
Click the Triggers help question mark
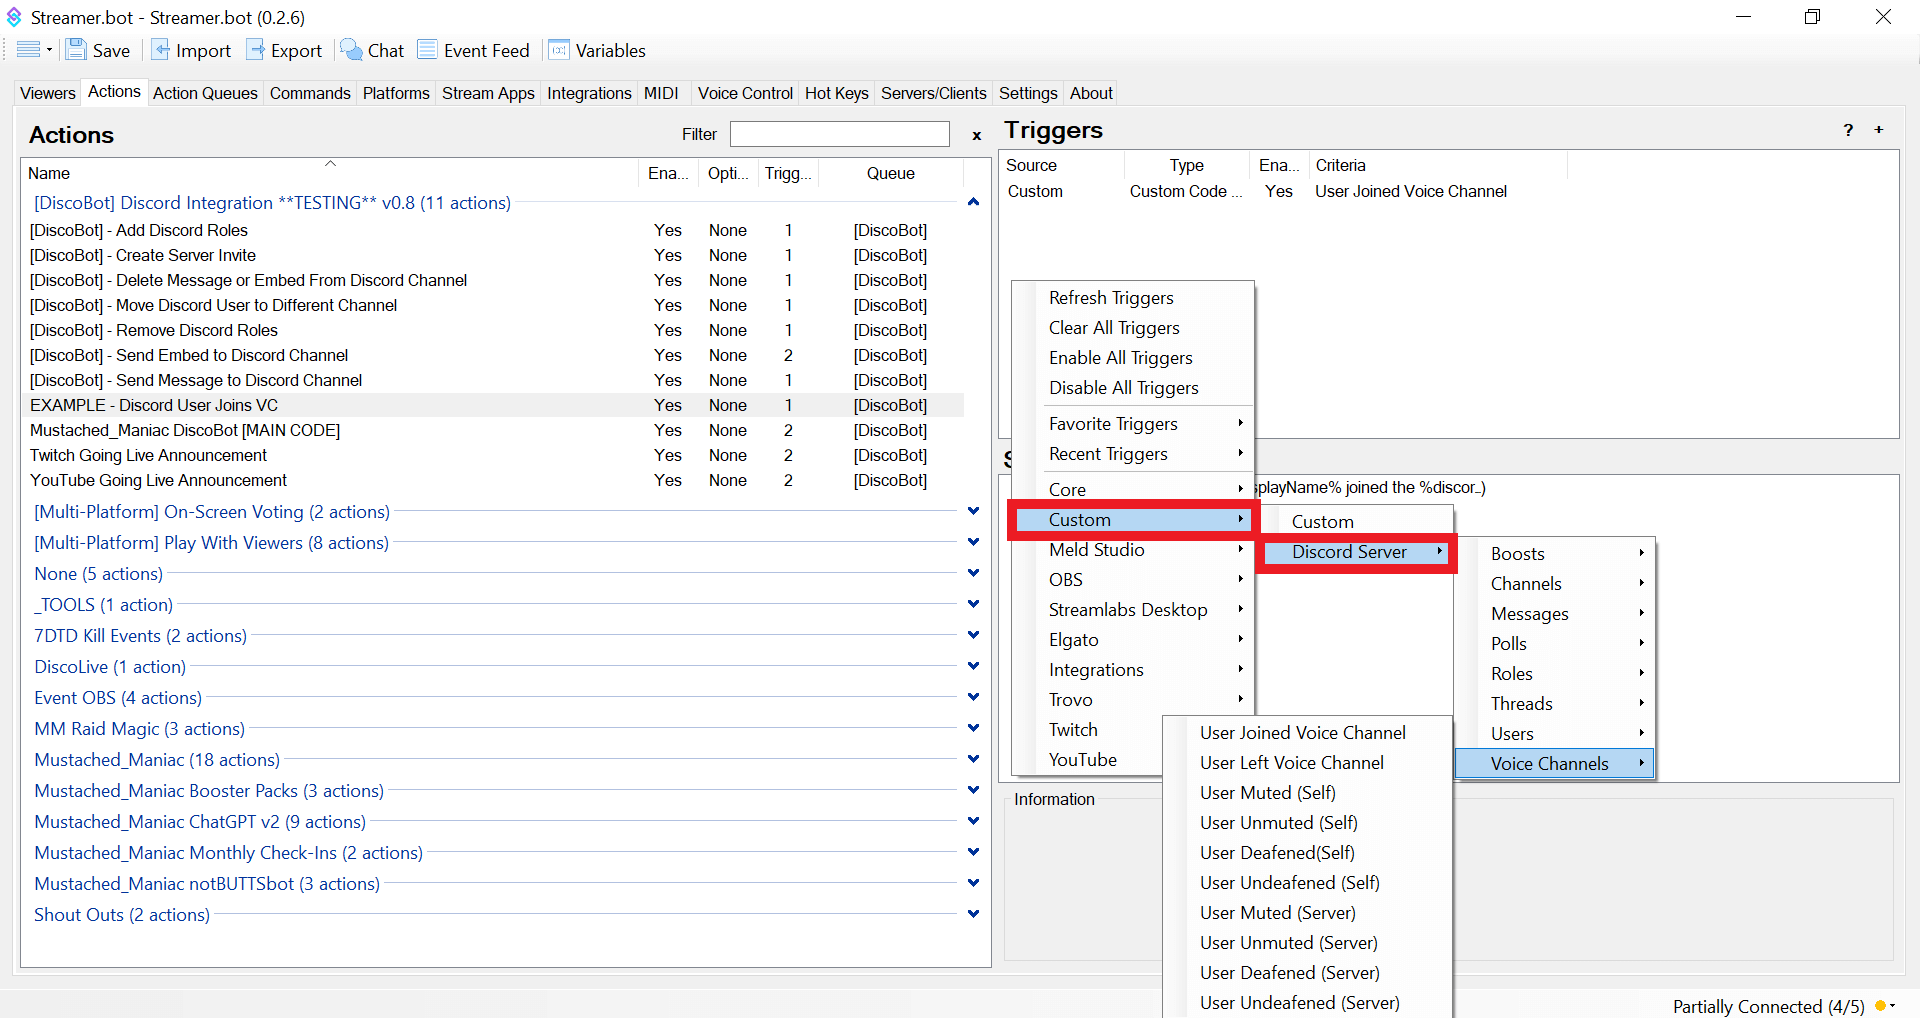point(1848,130)
